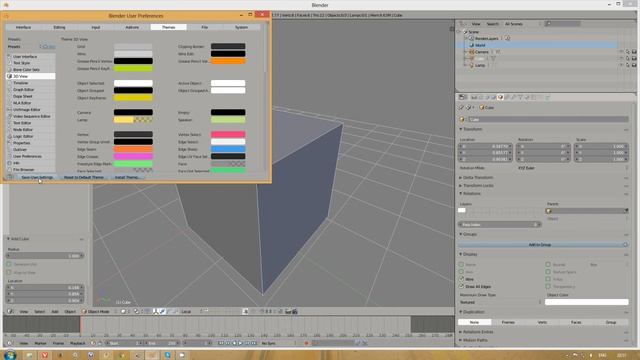Toggle Draw All Edges checkbox
Screen dimensions: 640x360
pyautogui.click(x=462, y=287)
